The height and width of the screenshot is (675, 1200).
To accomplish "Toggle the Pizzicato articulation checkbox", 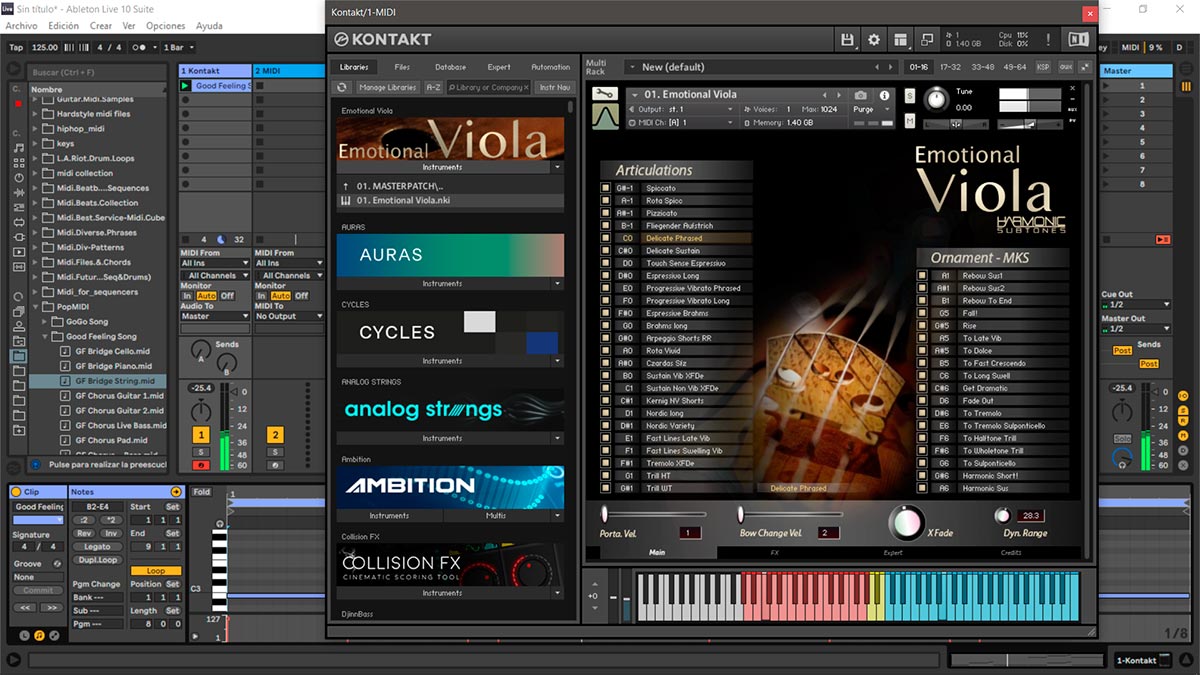I will (x=605, y=213).
